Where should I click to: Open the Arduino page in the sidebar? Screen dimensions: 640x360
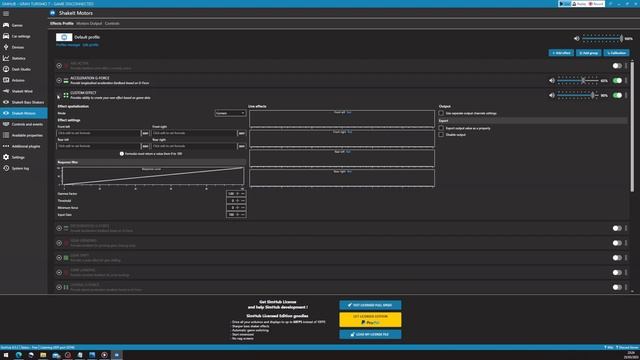pyautogui.click(x=24, y=80)
